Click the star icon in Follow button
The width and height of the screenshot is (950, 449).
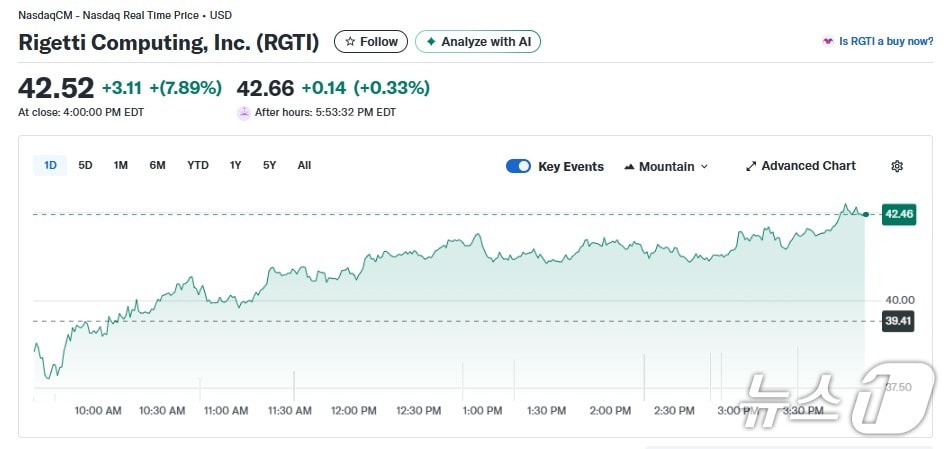[350, 42]
